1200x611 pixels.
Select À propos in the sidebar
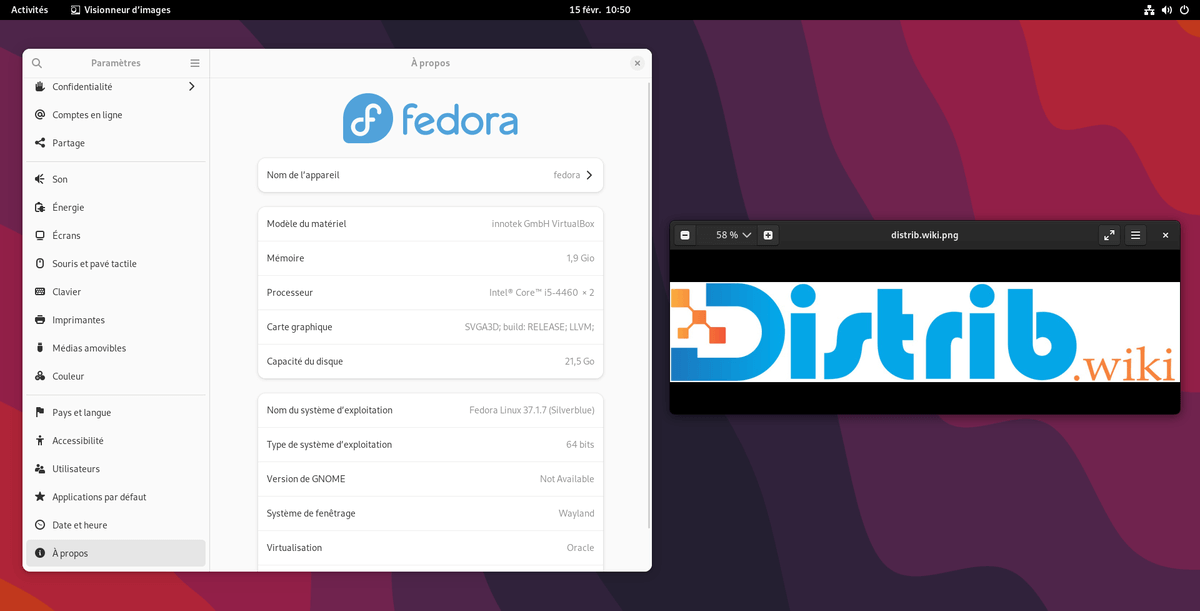tap(116, 553)
